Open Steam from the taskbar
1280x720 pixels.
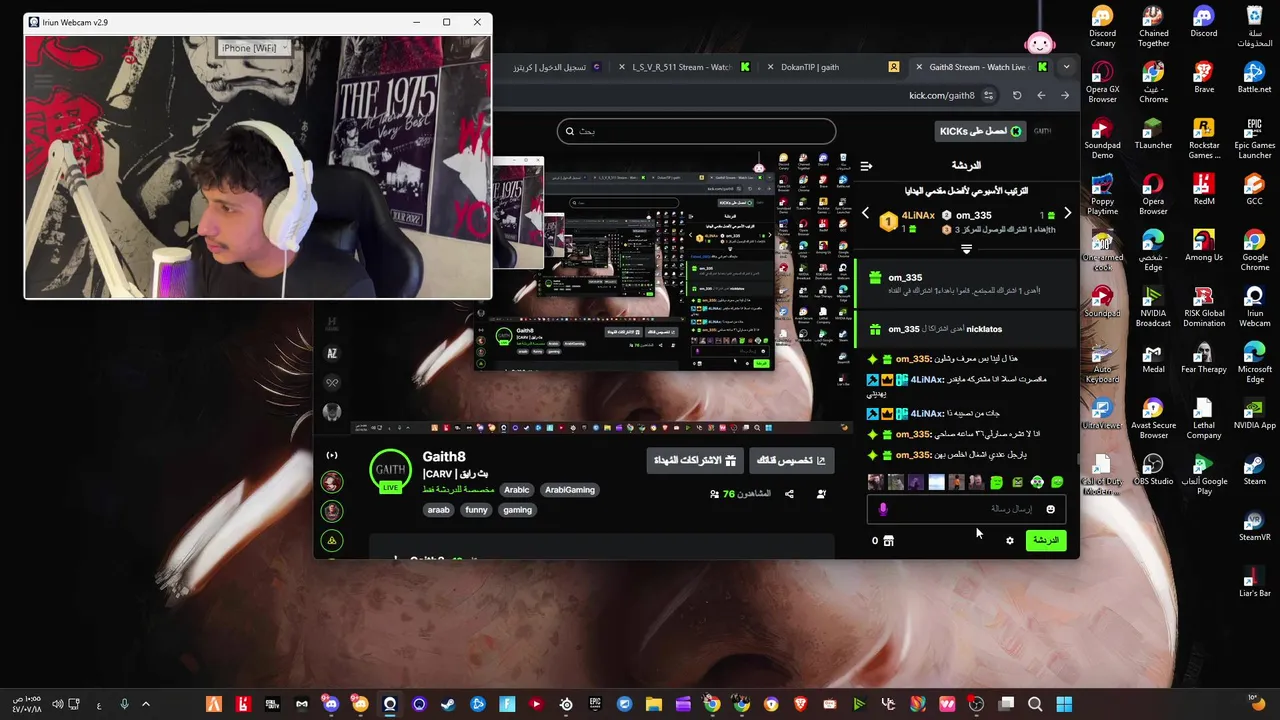point(448,704)
